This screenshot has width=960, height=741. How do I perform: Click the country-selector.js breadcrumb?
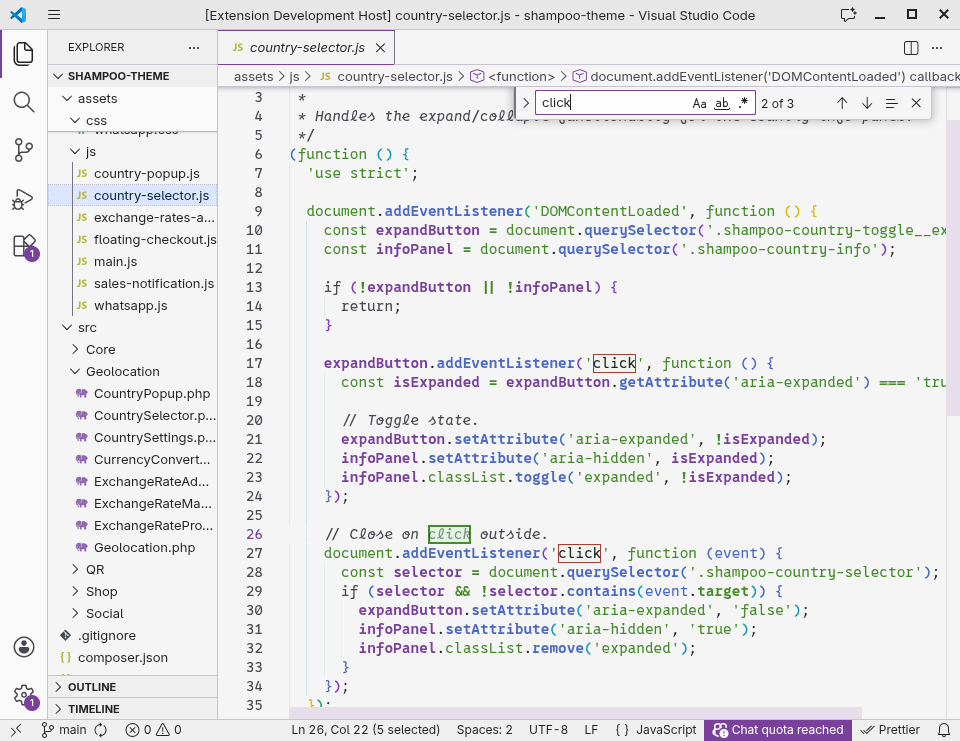[386, 77]
